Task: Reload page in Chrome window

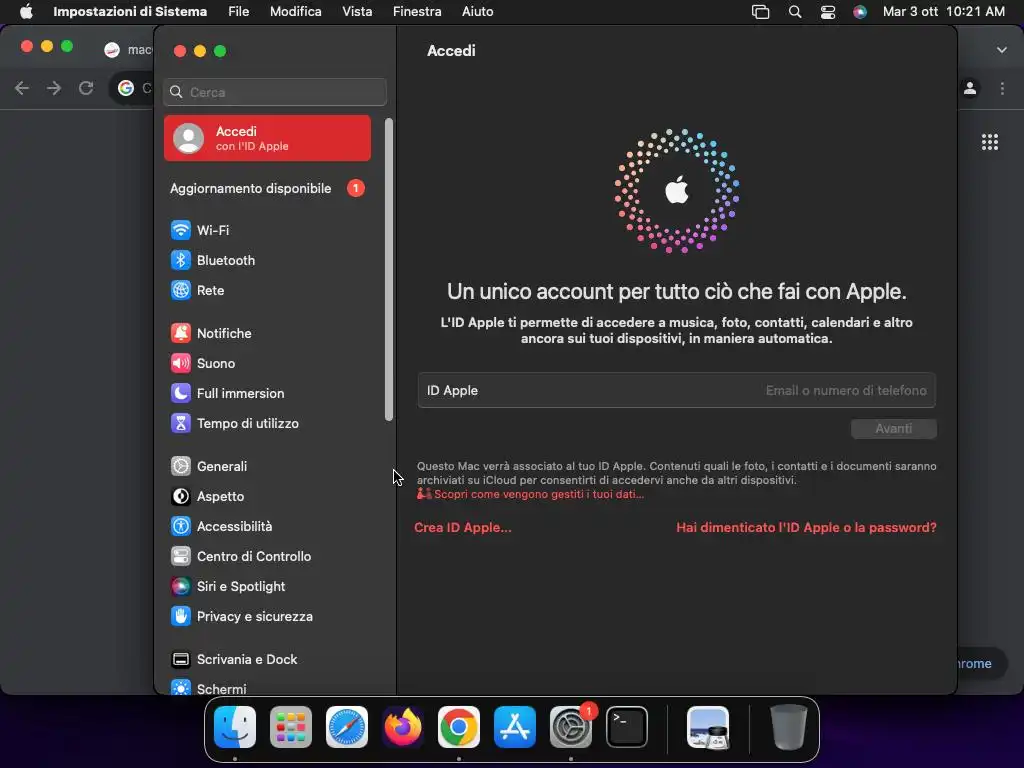Action: [86, 88]
